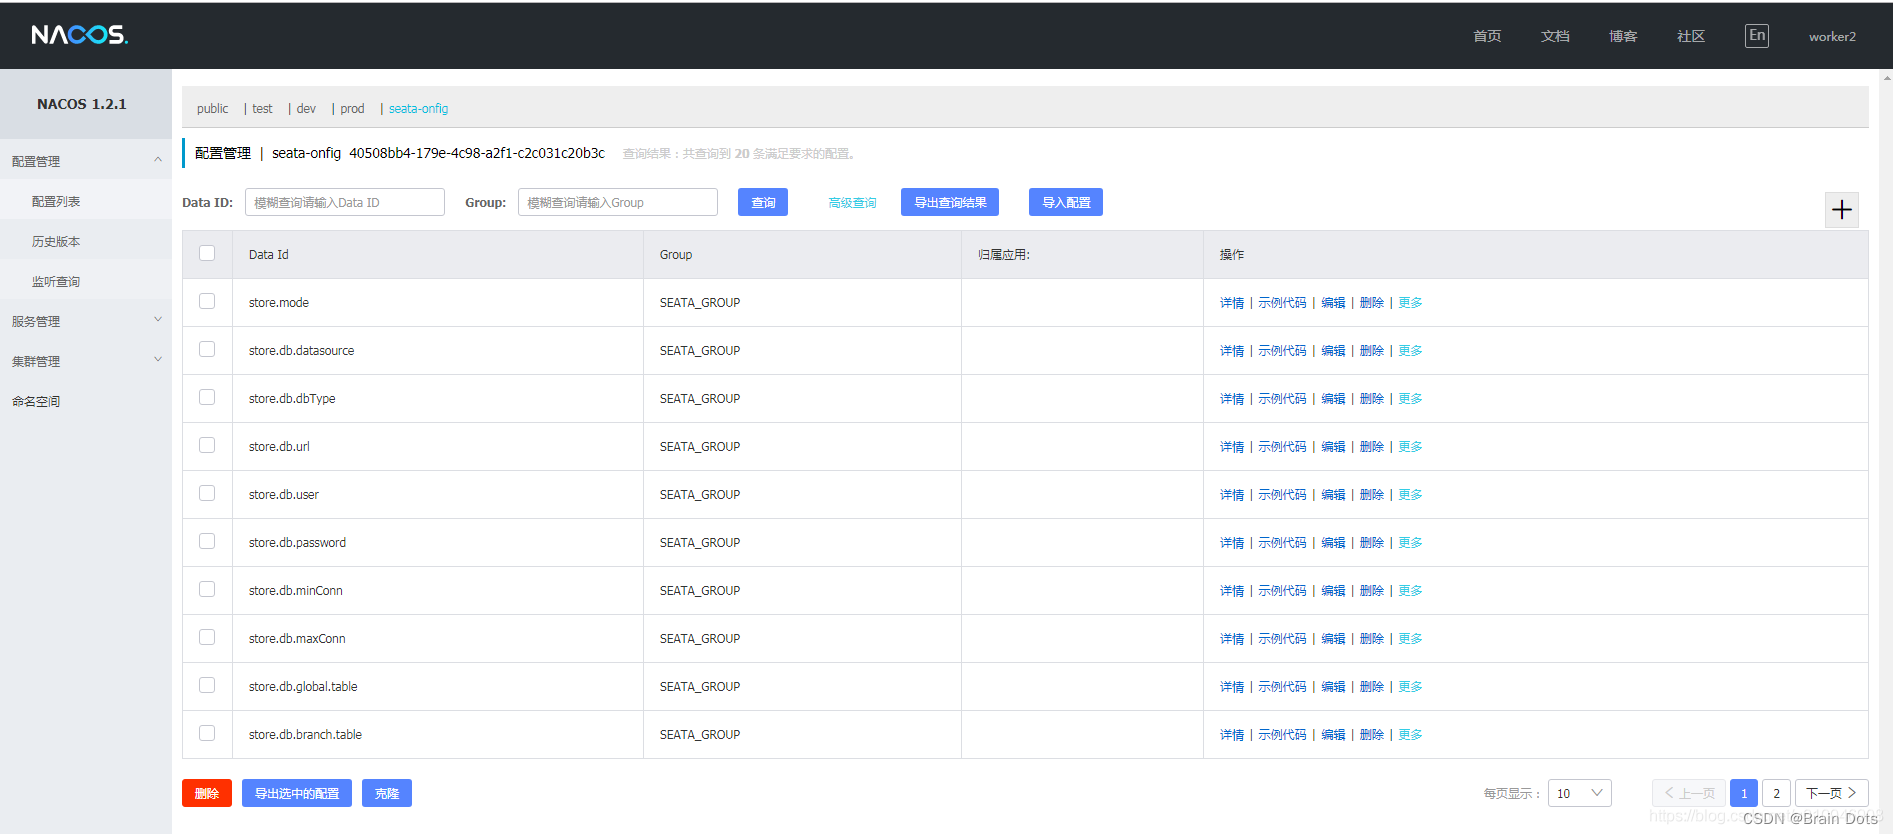Viewport: 1893px width, 834px height.
Task: Click 删除 for store.db.minConn row
Action: pos(1372,591)
